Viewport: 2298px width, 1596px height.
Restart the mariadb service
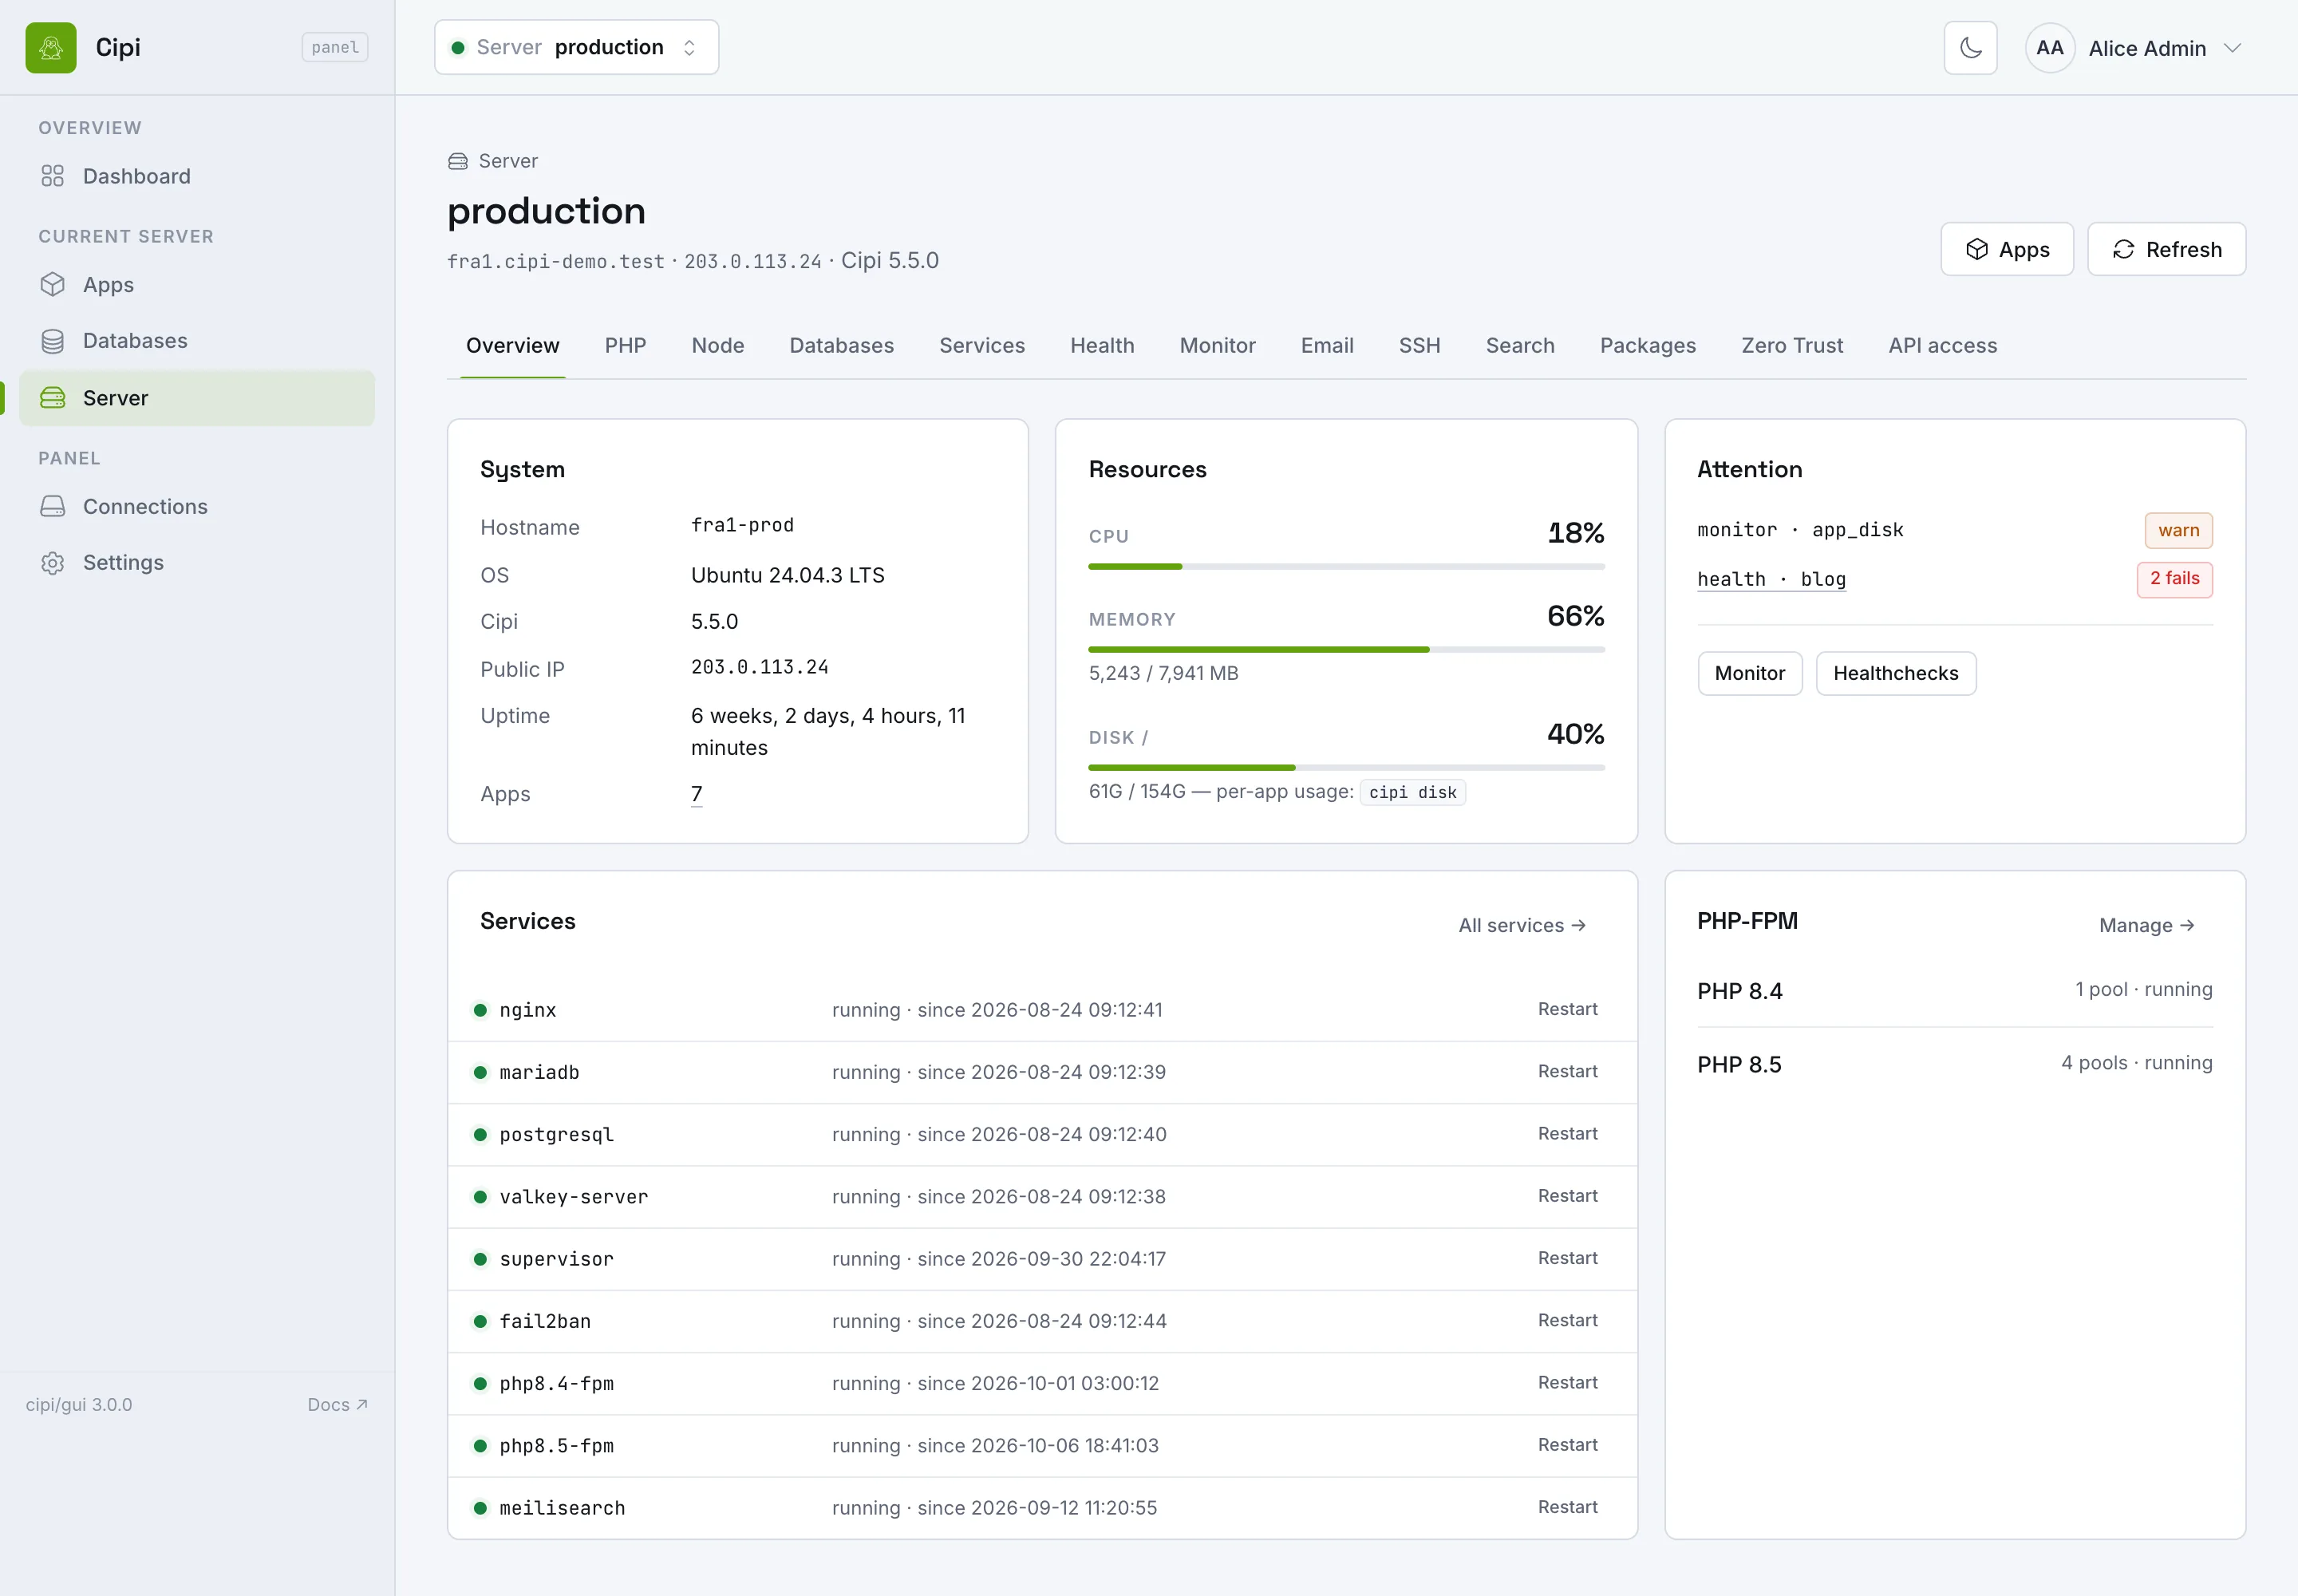coord(1567,1071)
